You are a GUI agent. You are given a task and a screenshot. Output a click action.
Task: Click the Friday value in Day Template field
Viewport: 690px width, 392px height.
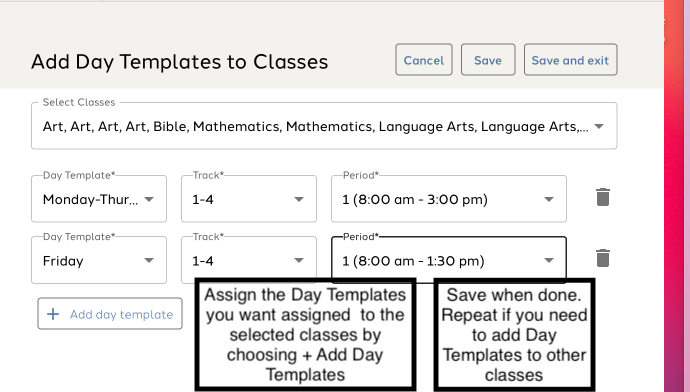tap(63, 261)
